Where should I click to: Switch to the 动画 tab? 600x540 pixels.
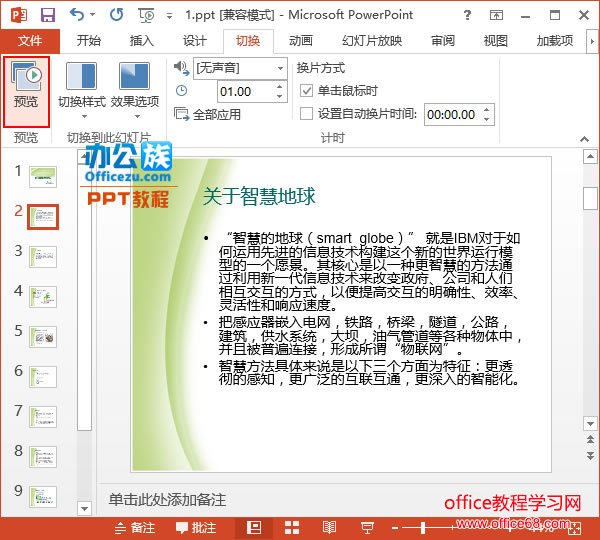(301, 41)
